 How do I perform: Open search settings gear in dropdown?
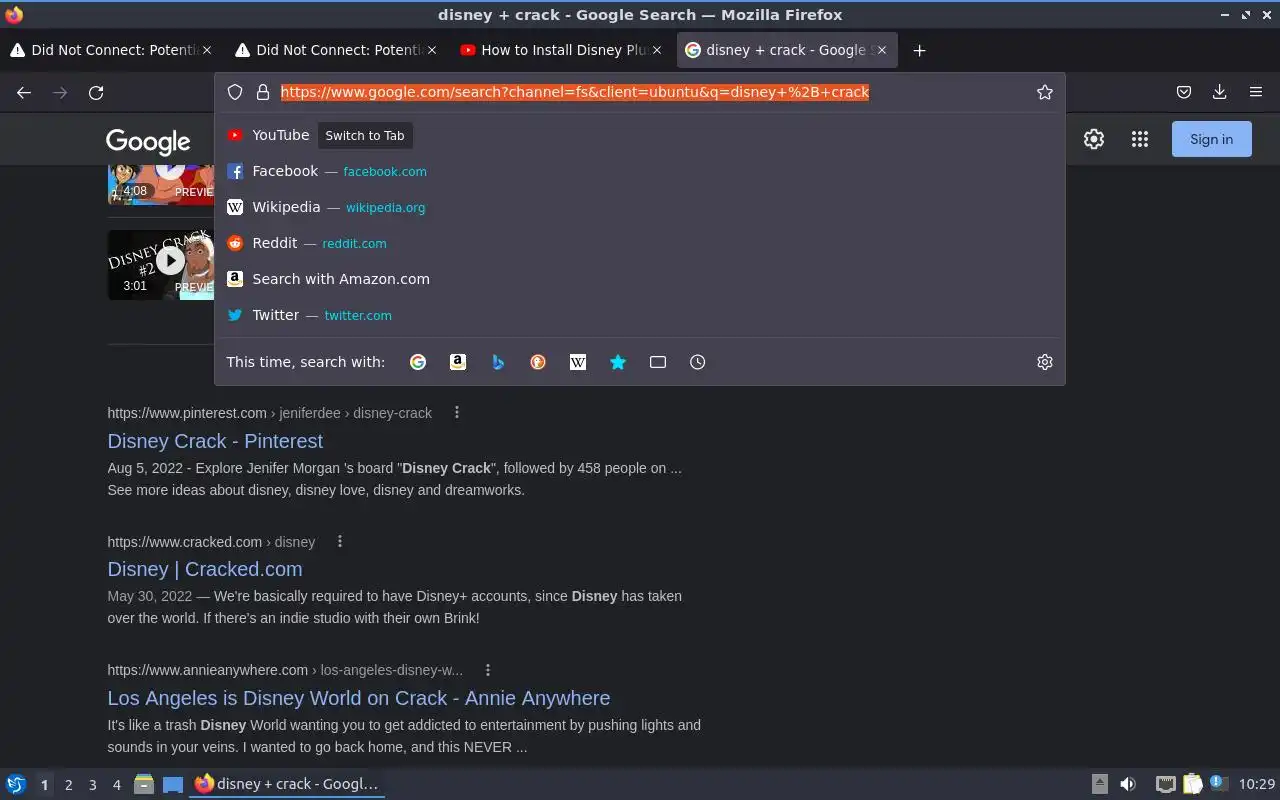tap(1045, 362)
